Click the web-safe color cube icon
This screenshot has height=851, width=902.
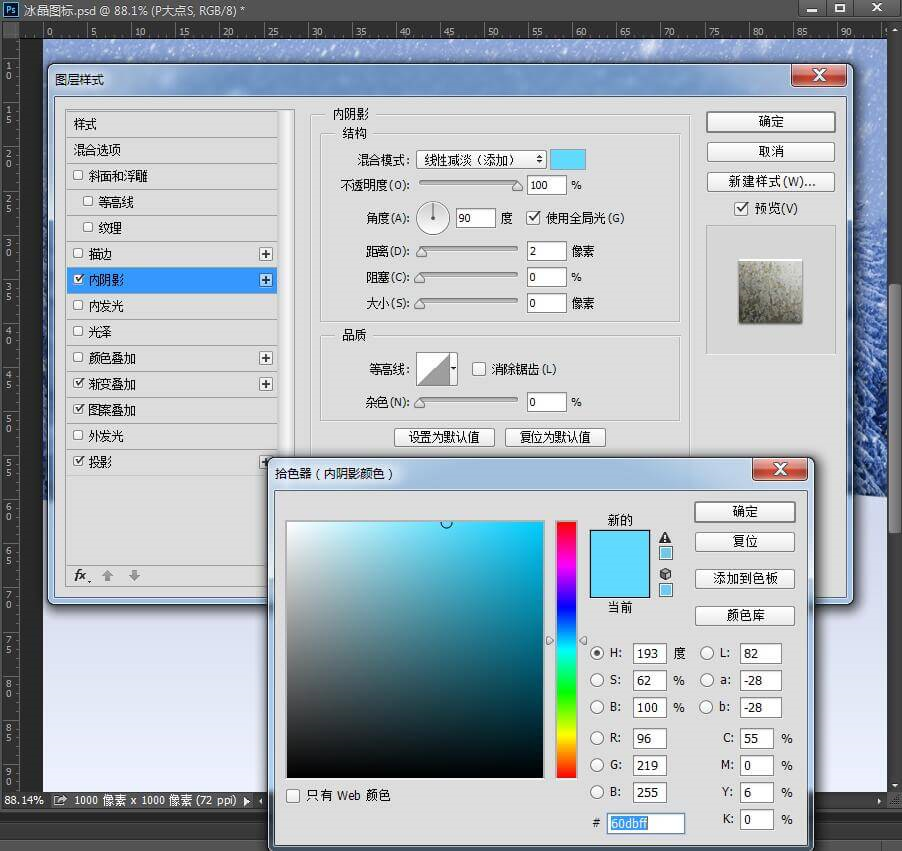pyautogui.click(x=666, y=574)
